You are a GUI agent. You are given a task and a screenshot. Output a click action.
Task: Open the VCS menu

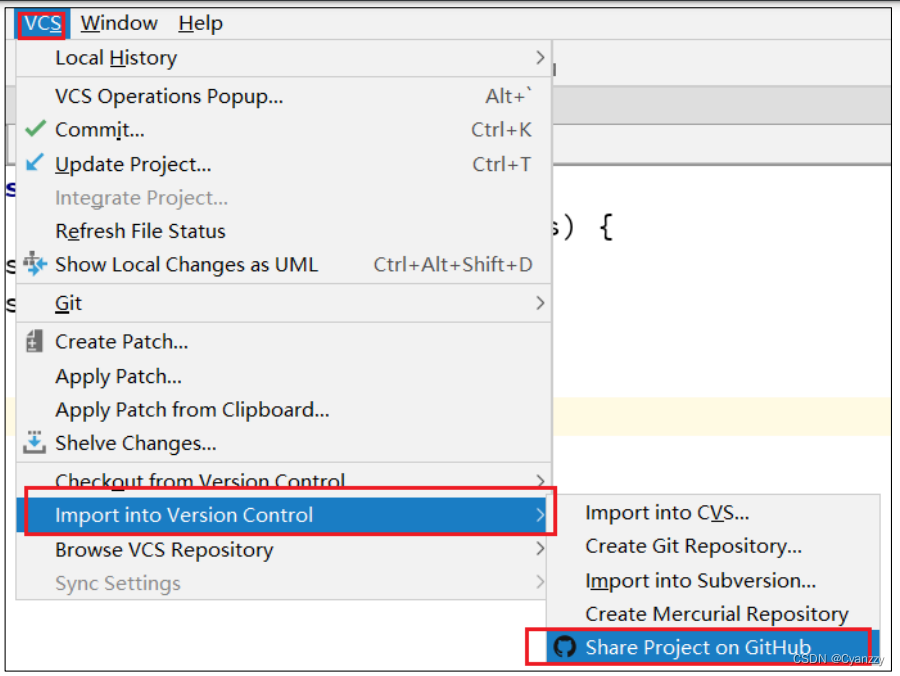point(42,24)
